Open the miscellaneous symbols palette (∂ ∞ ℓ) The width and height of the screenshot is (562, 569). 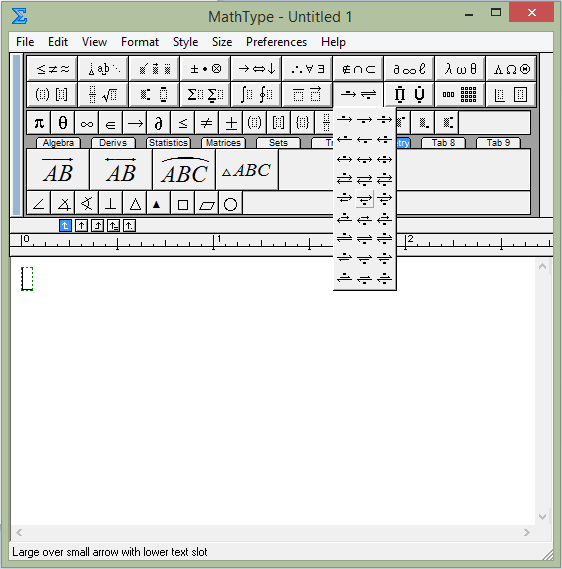pos(409,68)
